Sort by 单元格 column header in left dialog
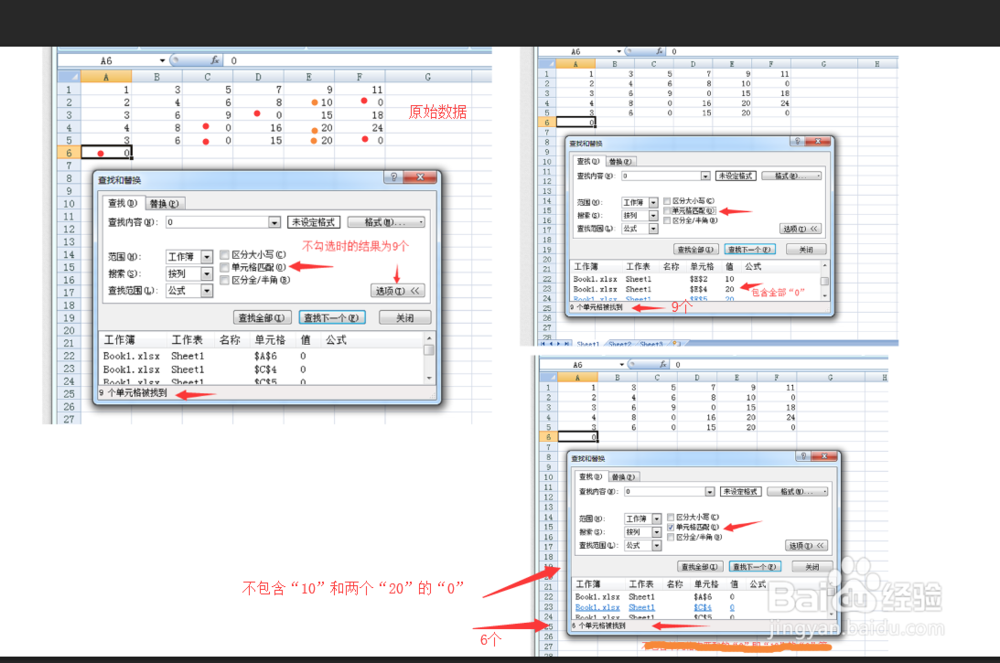 click(x=270, y=340)
